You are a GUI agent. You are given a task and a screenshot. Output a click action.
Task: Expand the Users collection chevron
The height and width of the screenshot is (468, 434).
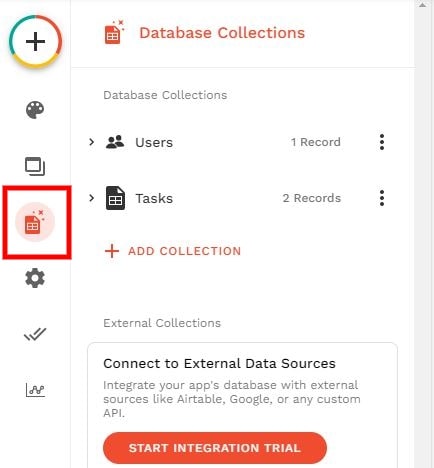(92, 142)
